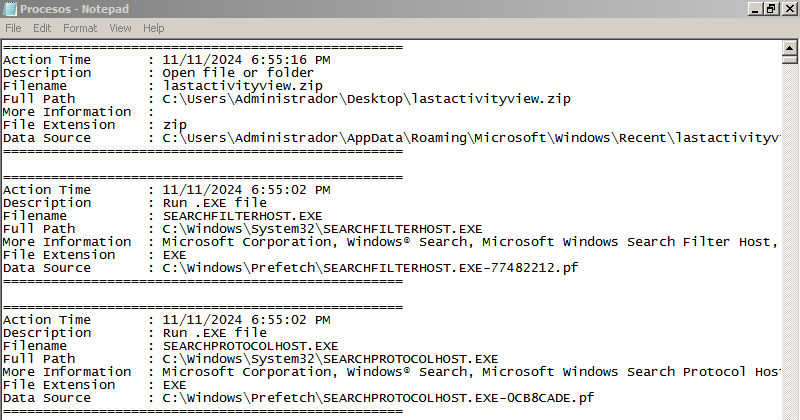
Task: Click on SEARCHFILTERHOST.EXE filename text
Action: pos(242,216)
